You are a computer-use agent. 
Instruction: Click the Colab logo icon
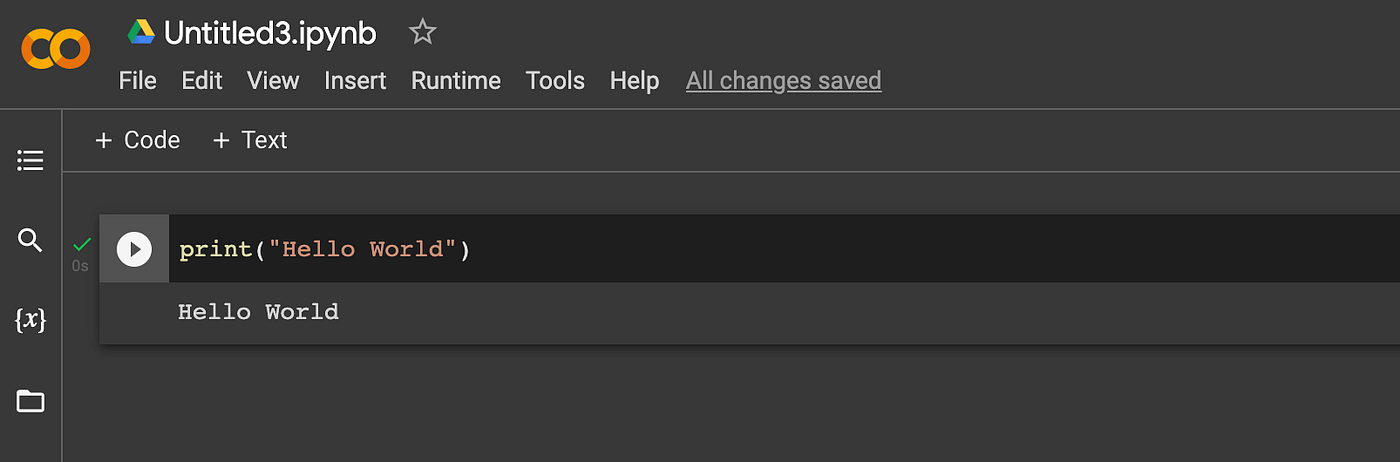pyautogui.click(x=56, y=48)
